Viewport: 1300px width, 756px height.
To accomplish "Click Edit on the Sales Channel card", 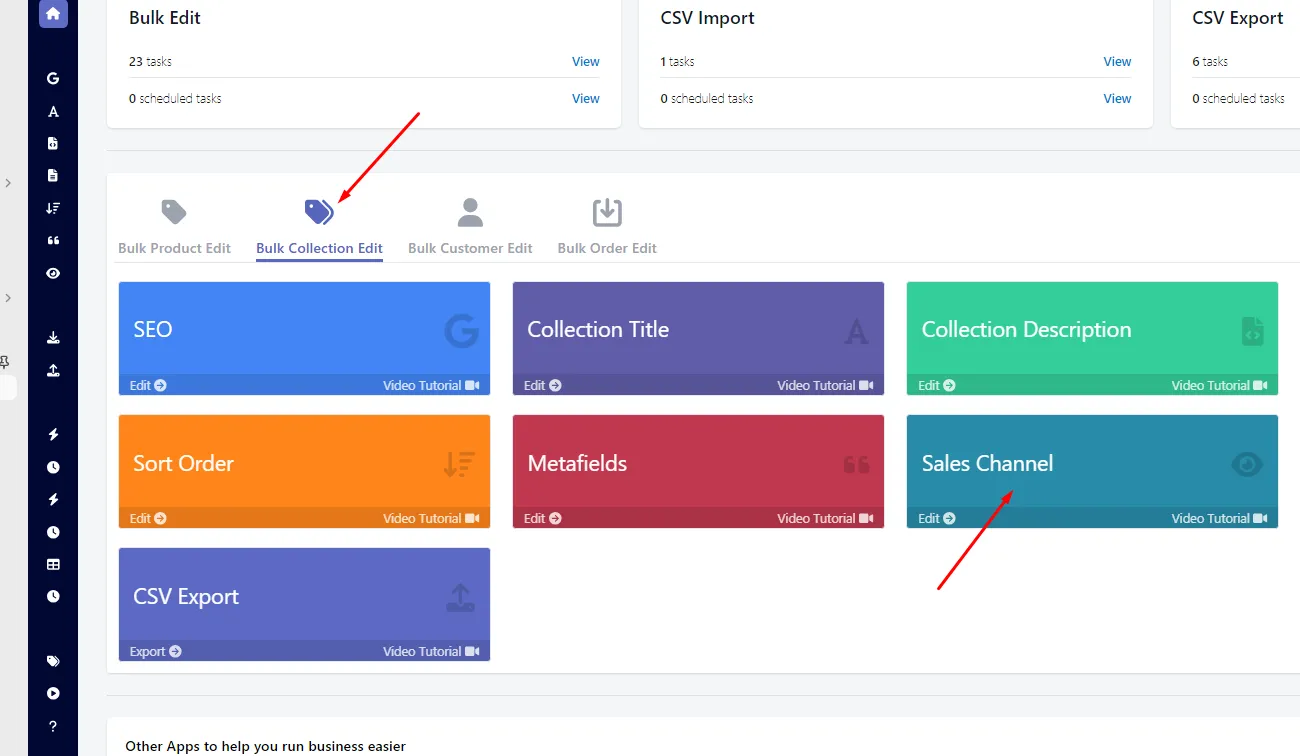I will [x=936, y=518].
